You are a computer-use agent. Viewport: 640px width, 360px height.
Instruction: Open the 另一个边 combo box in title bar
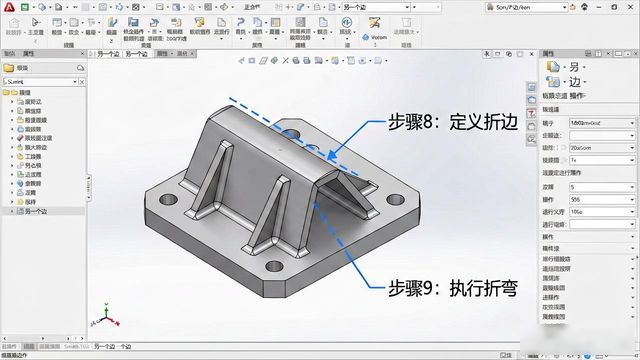(x=376, y=7)
